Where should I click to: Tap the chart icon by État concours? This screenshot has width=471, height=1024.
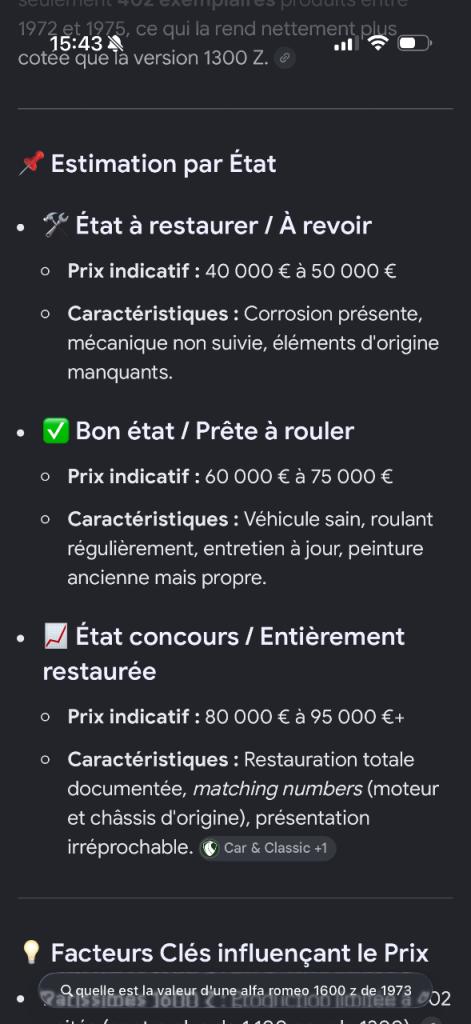point(56,637)
